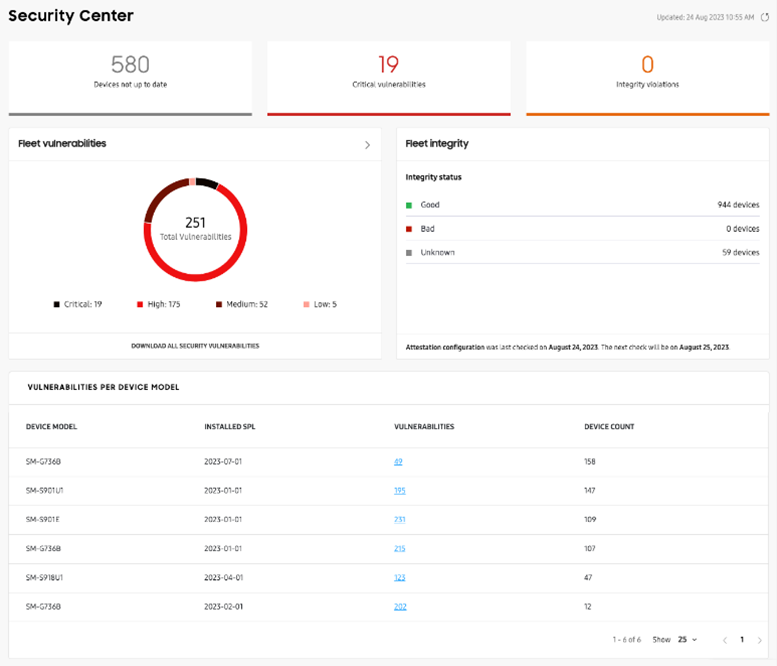The width and height of the screenshot is (777, 666).
Task: Open the Fleet vulnerabilities details chevron
Action: coord(367,145)
